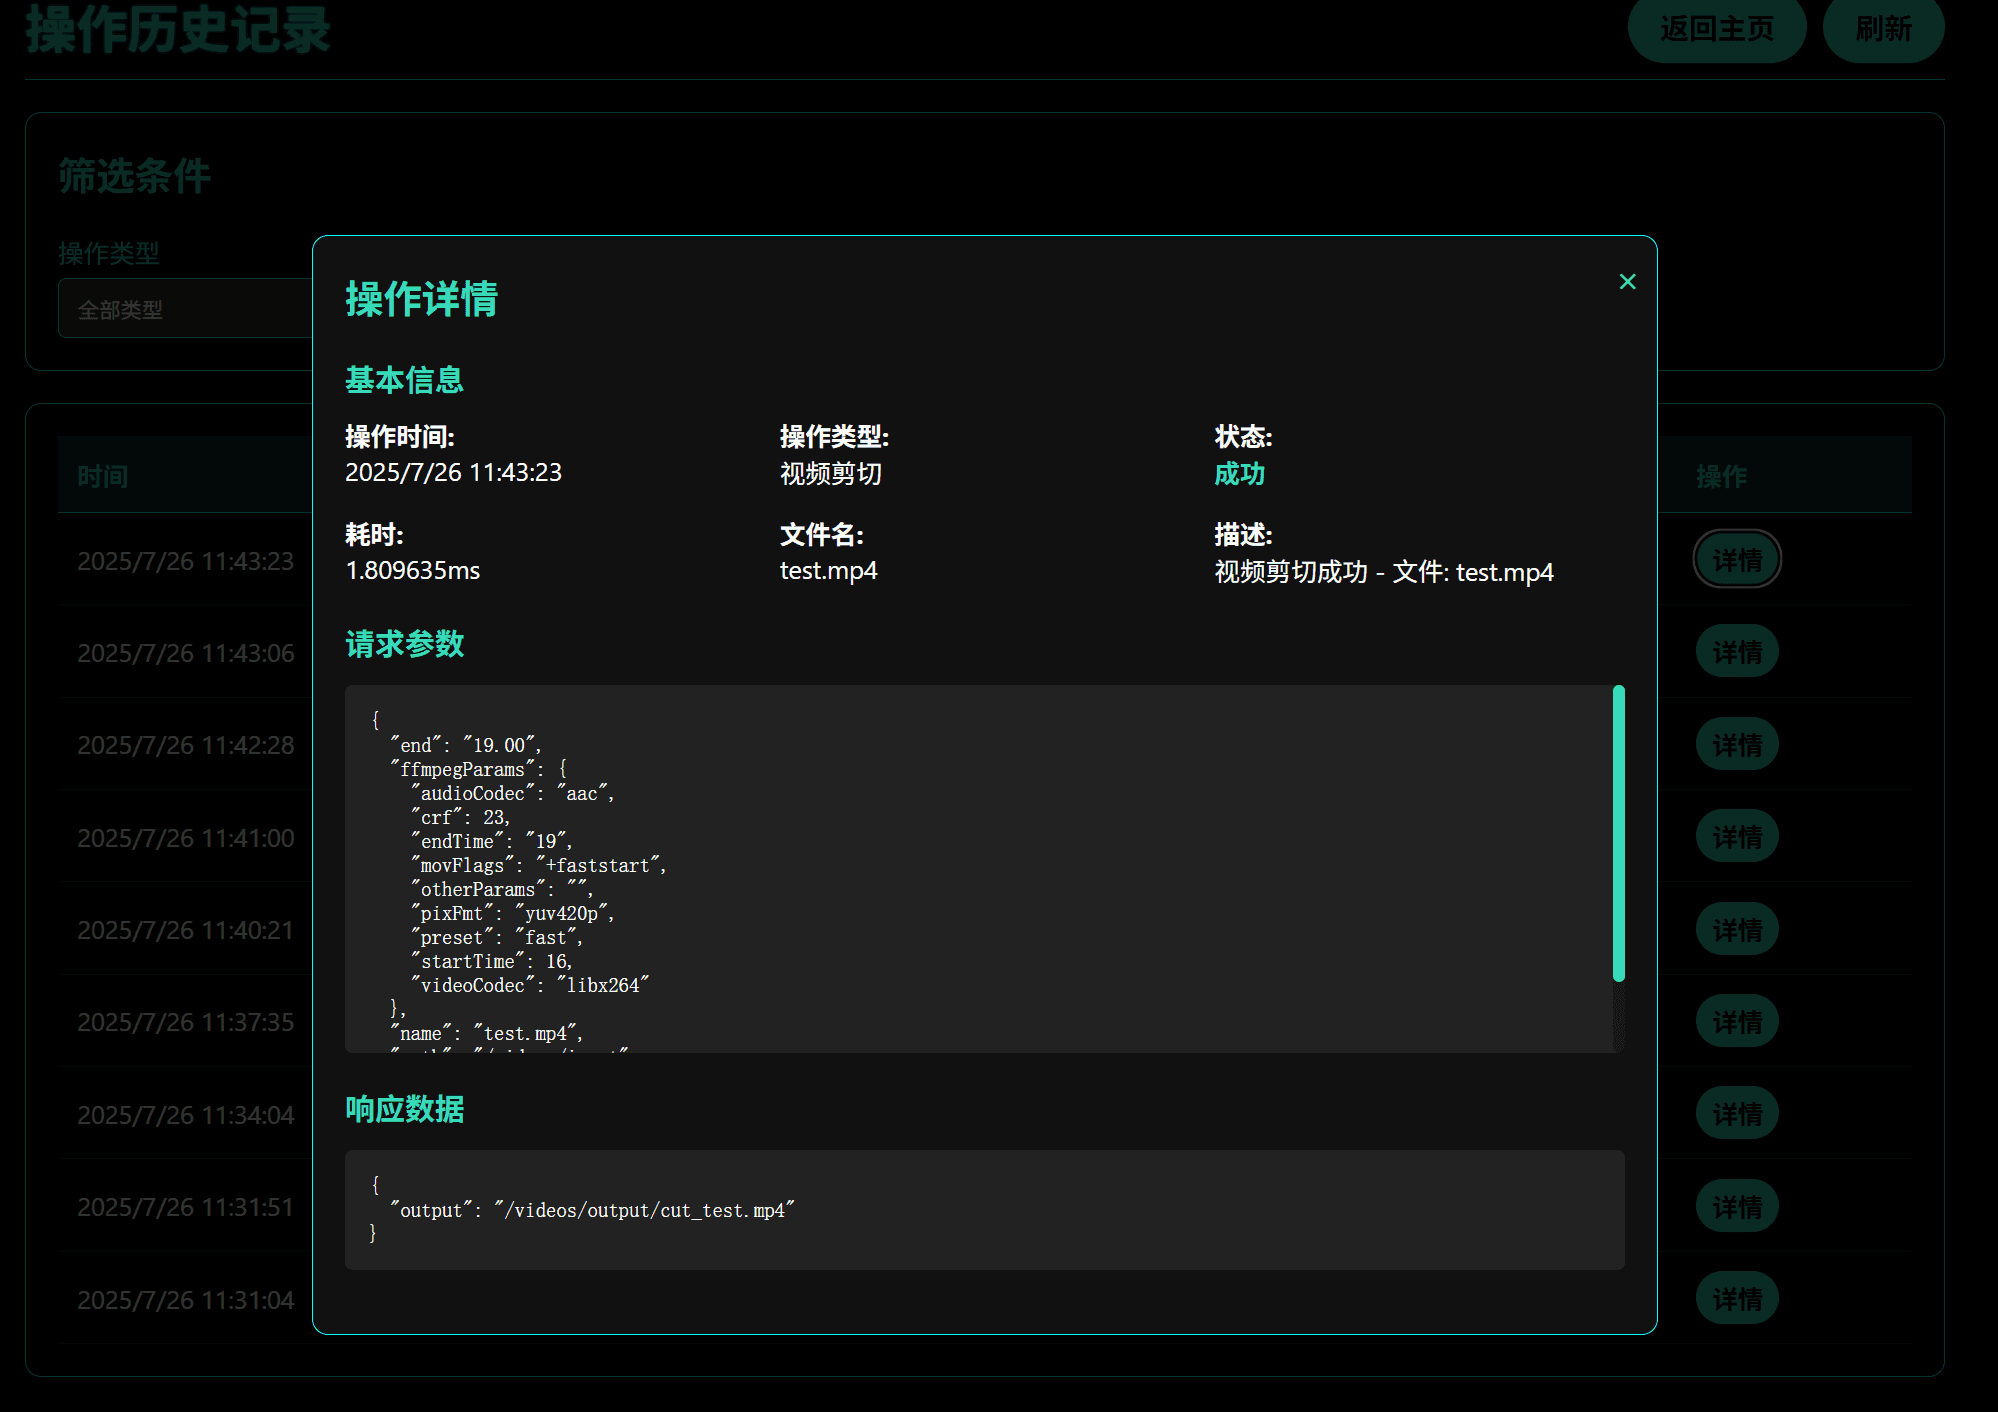Screen dimensions: 1998x1412
Task: Click the operation time 2025/7/26 11:43:23 in dialog
Action: 453,472
